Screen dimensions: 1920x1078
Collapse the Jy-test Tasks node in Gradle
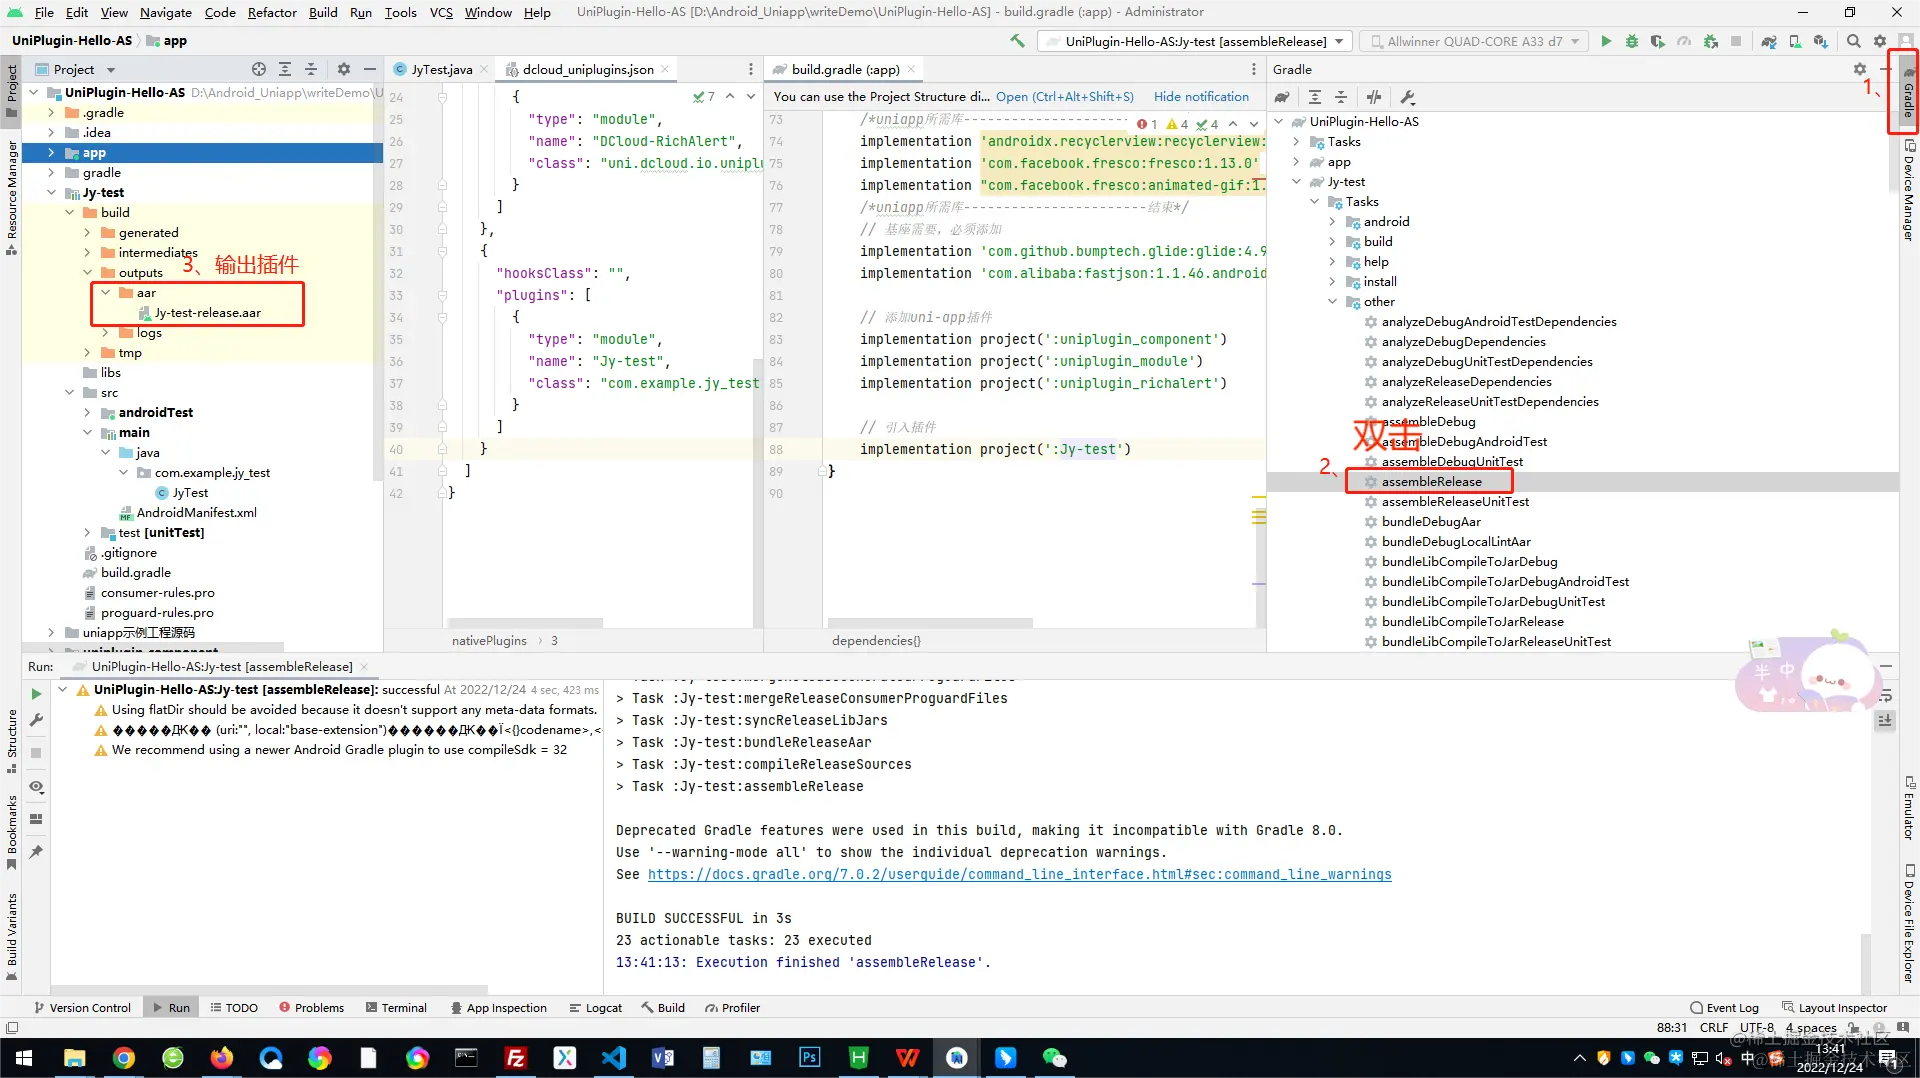tap(1314, 202)
